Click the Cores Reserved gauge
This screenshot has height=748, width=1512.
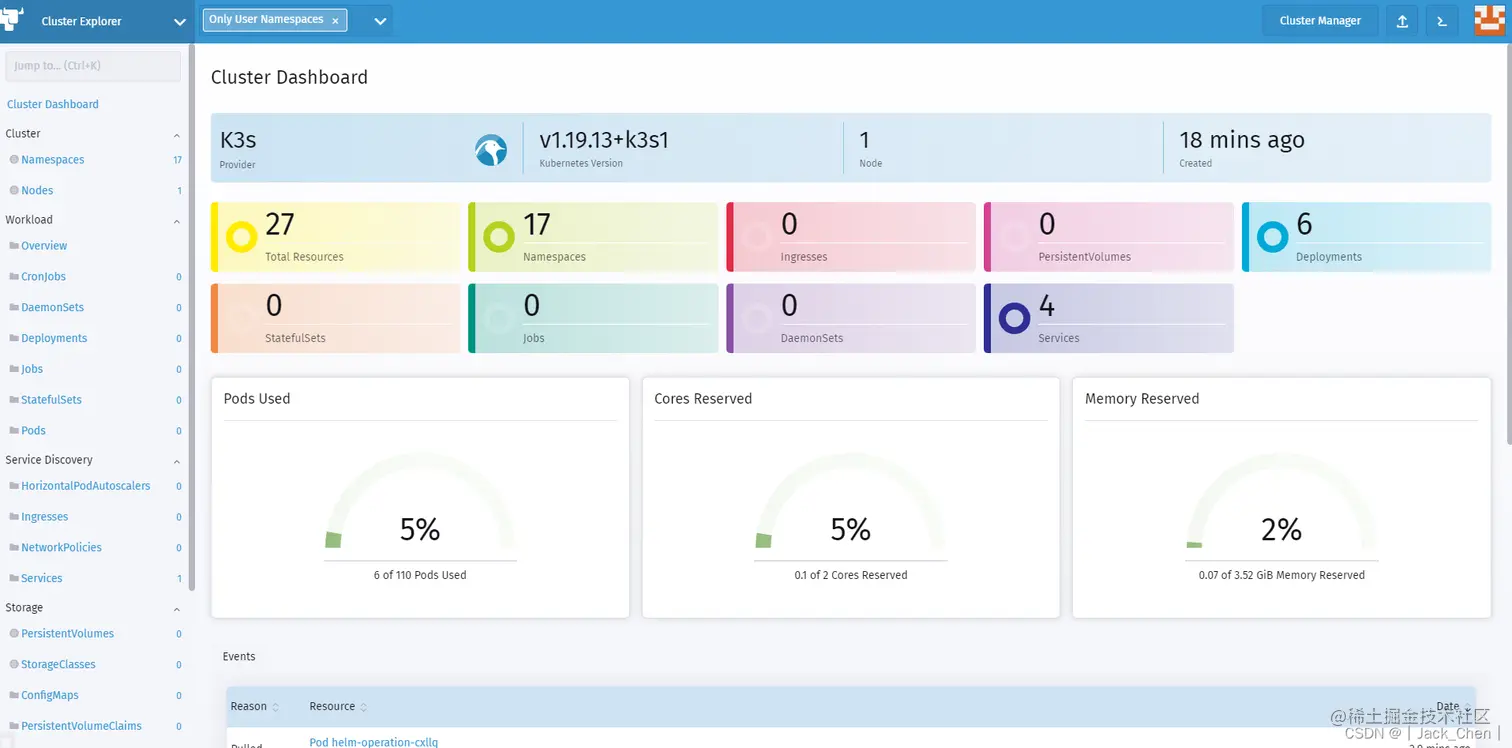pos(851,503)
